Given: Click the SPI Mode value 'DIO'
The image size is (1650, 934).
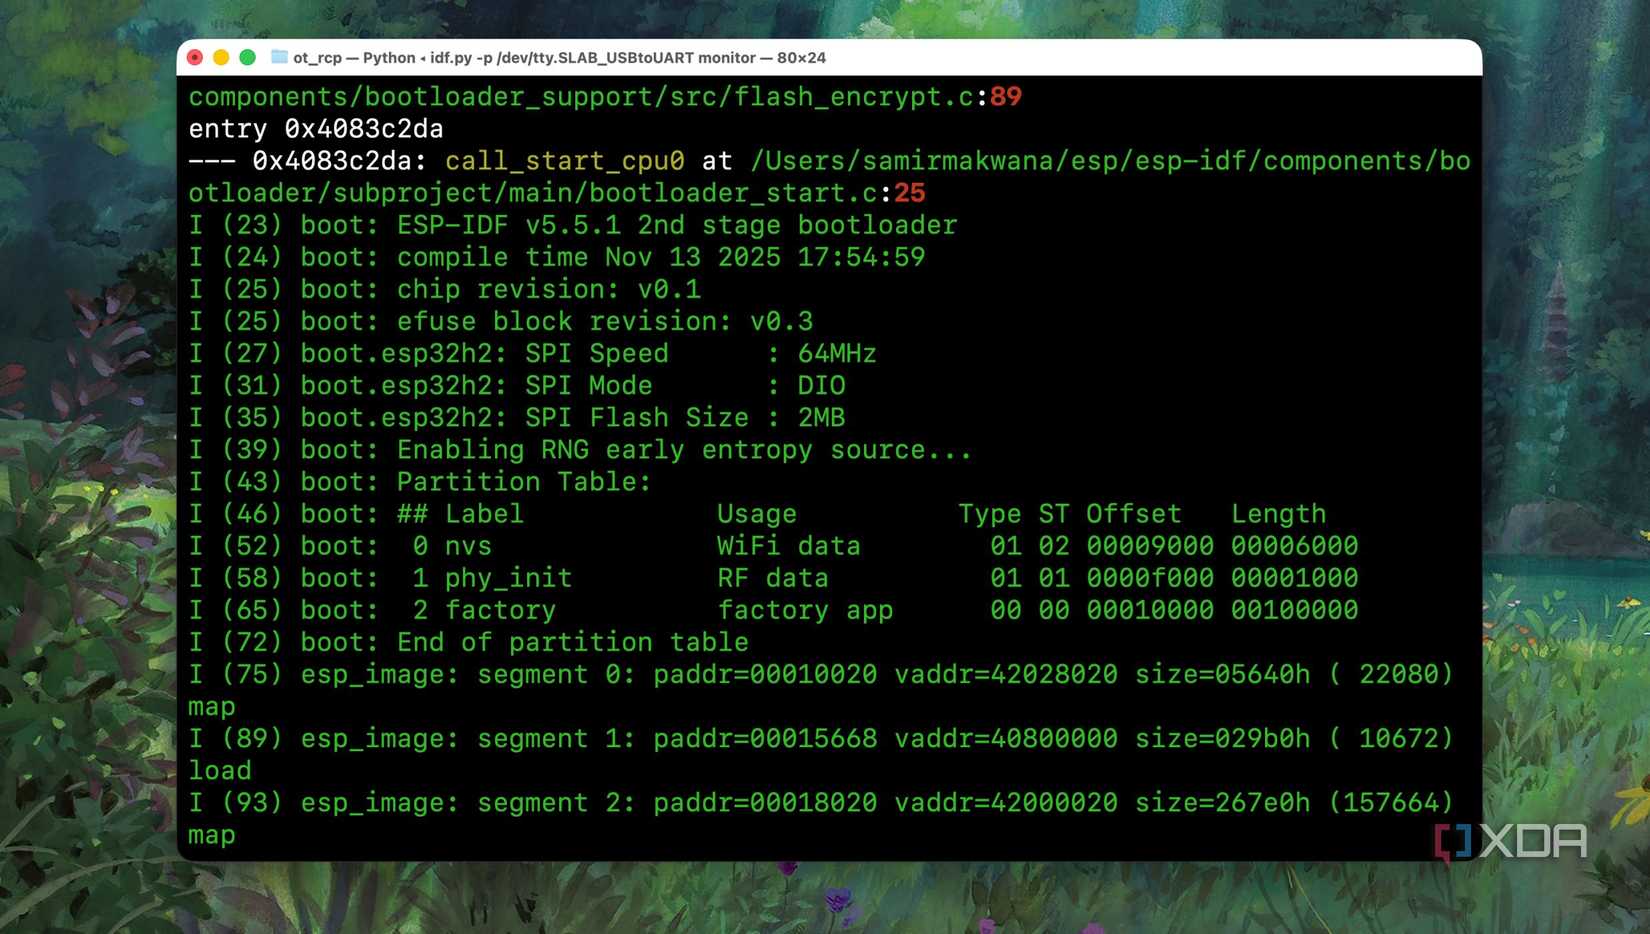Looking at the screenshot, I should point(821,385).
